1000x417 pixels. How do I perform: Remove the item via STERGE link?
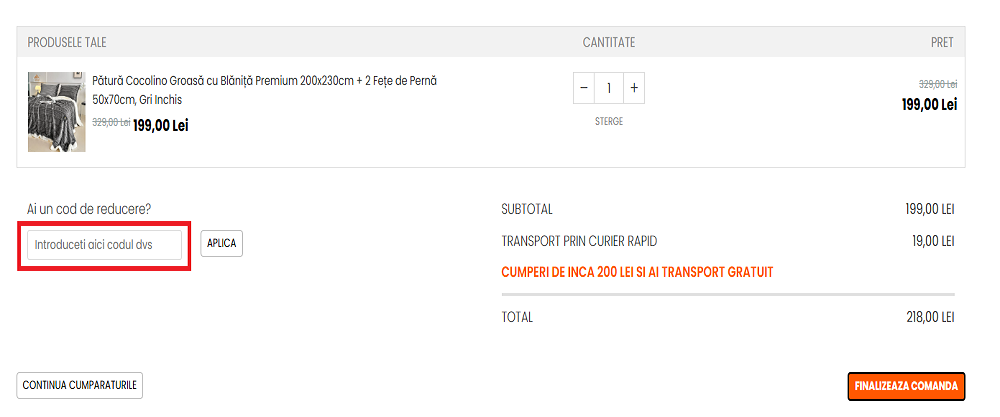point(608,122)
